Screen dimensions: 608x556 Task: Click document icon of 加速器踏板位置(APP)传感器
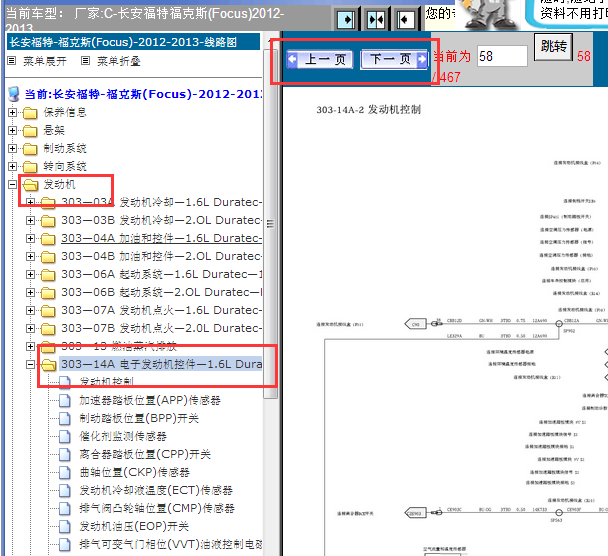click(x=65, y=400)
